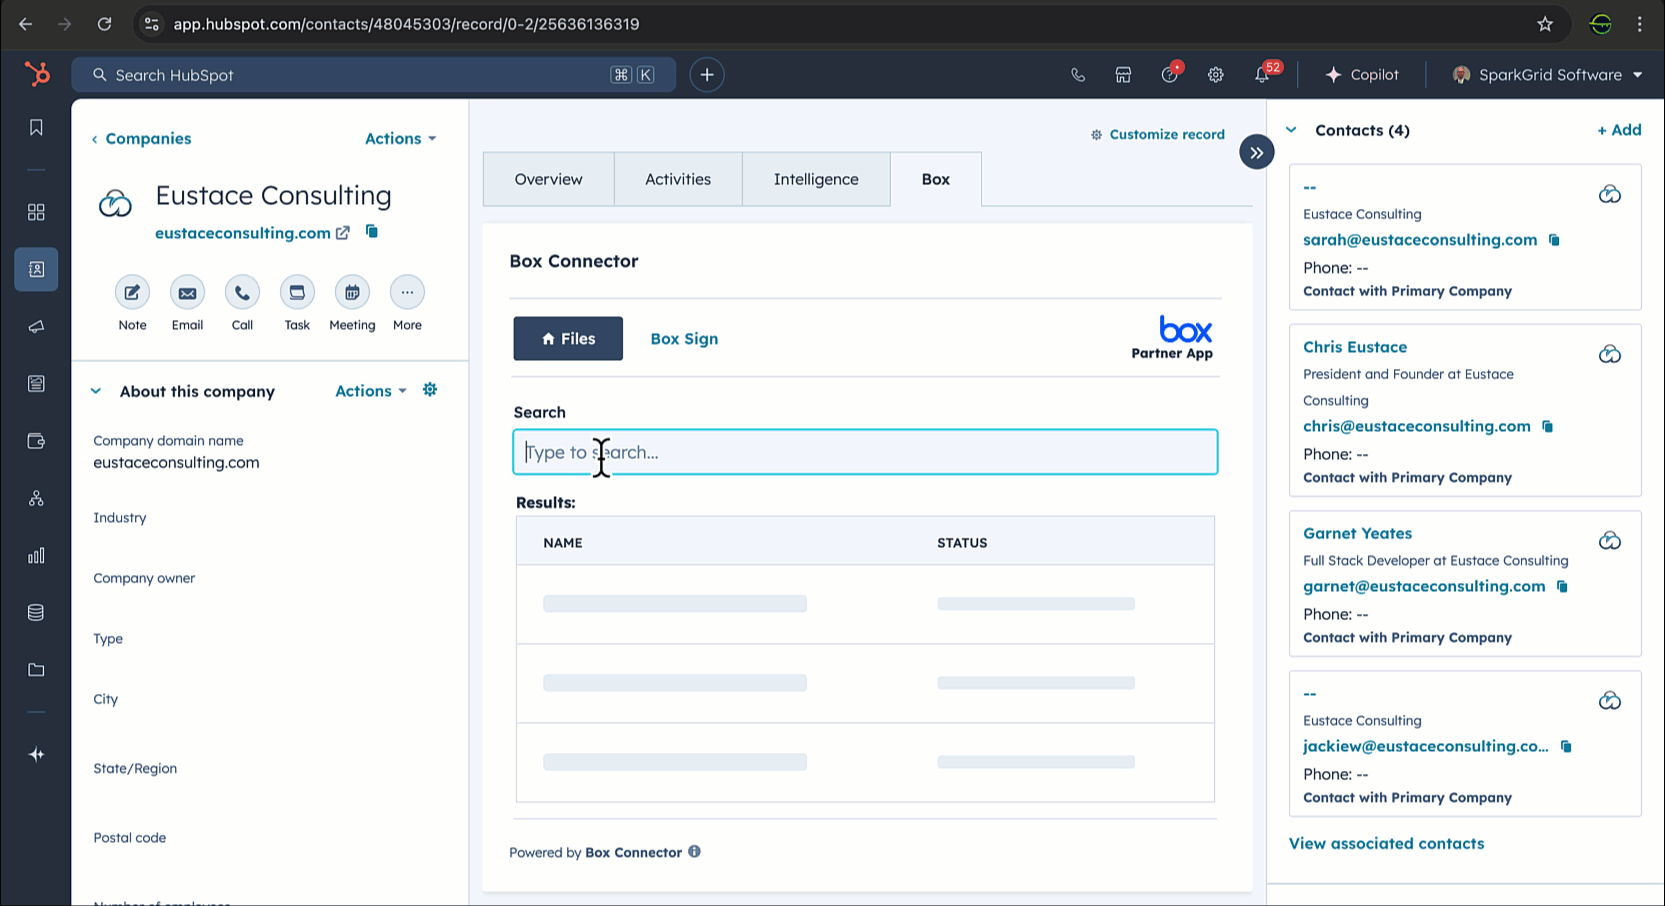The height and width of the screenshot is (906, 1665).
Task: Bookmark this page with the star icon
Action: click(x=1545, y=24)
